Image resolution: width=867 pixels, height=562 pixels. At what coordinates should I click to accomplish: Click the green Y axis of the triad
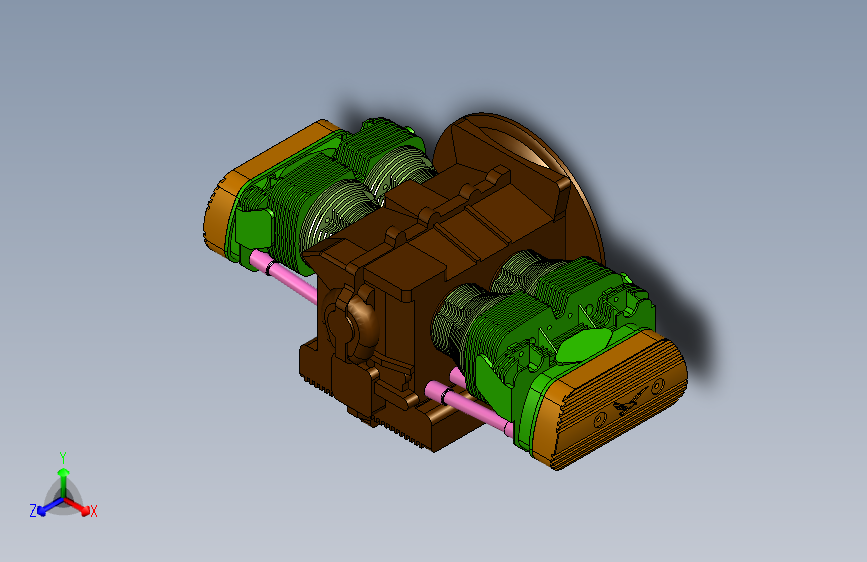[64, 483]
